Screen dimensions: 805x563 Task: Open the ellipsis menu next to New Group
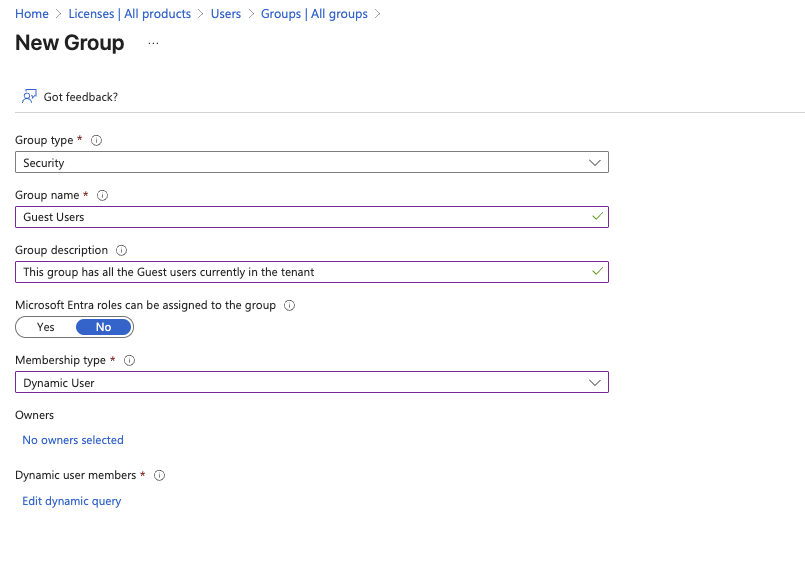pos(153,43)
